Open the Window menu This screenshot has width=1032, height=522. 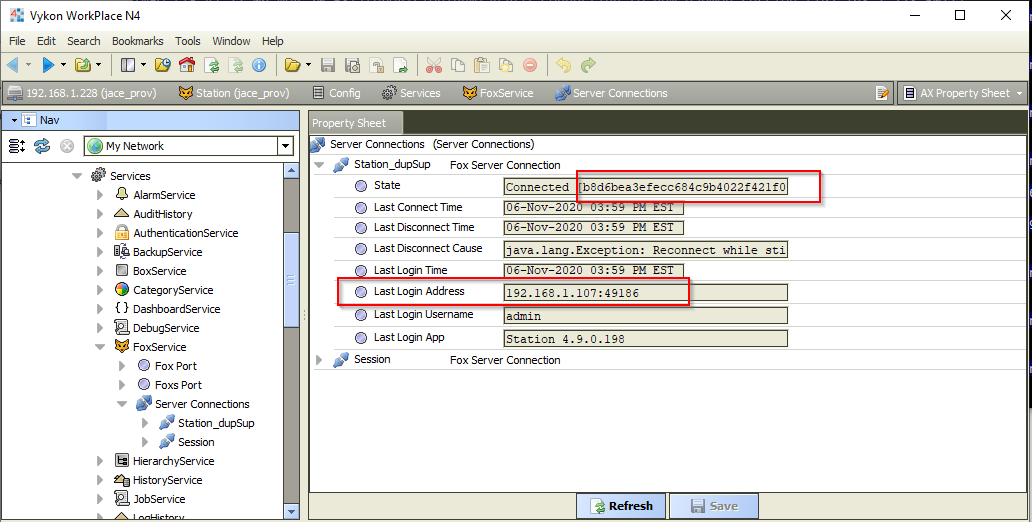point(231,41)
